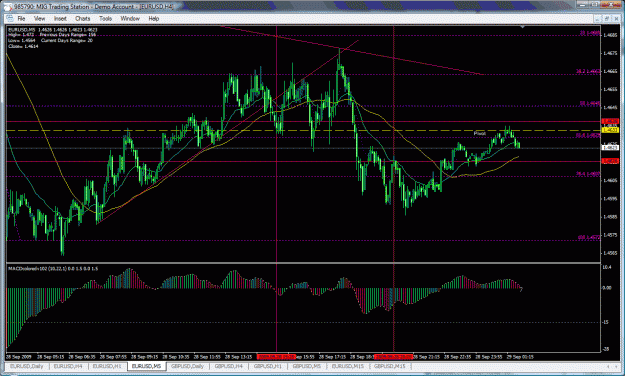The height and width of the screenshot is (376, 625).
Task: Click the second red-highlighted time label
Action: pyautogui.click(x=393, y=357)
